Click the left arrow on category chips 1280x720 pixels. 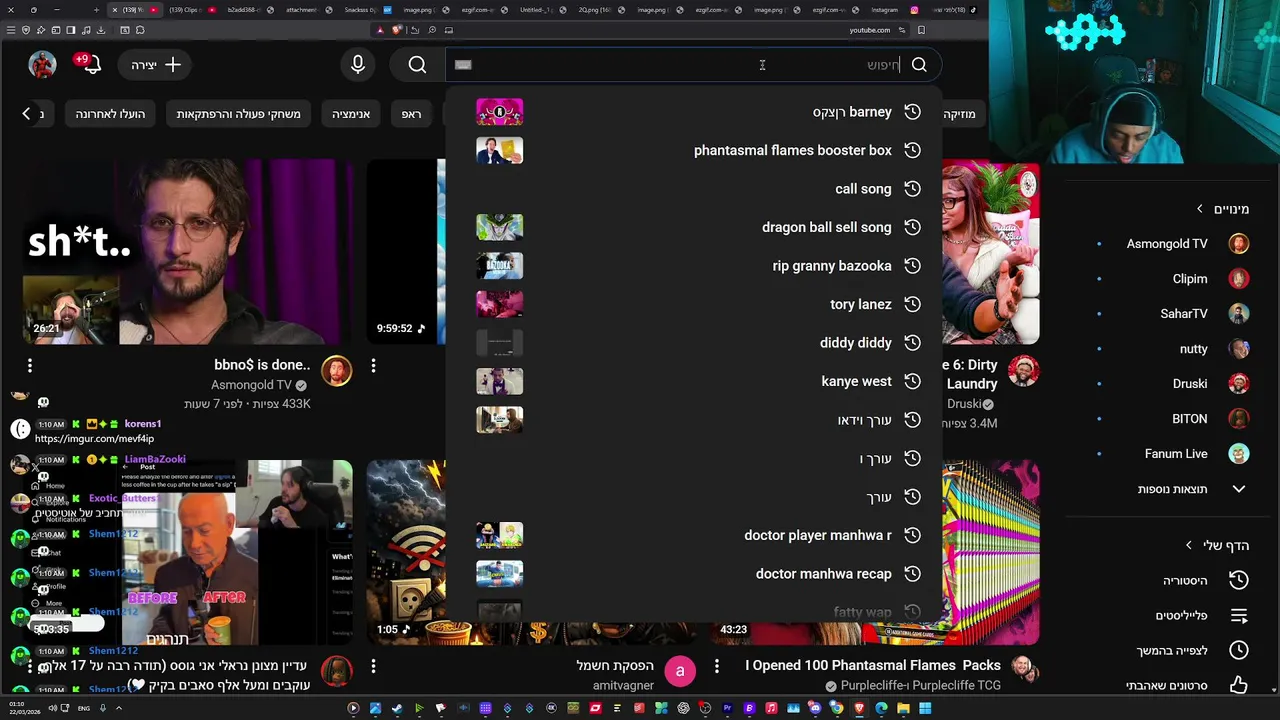pos(27,114)
